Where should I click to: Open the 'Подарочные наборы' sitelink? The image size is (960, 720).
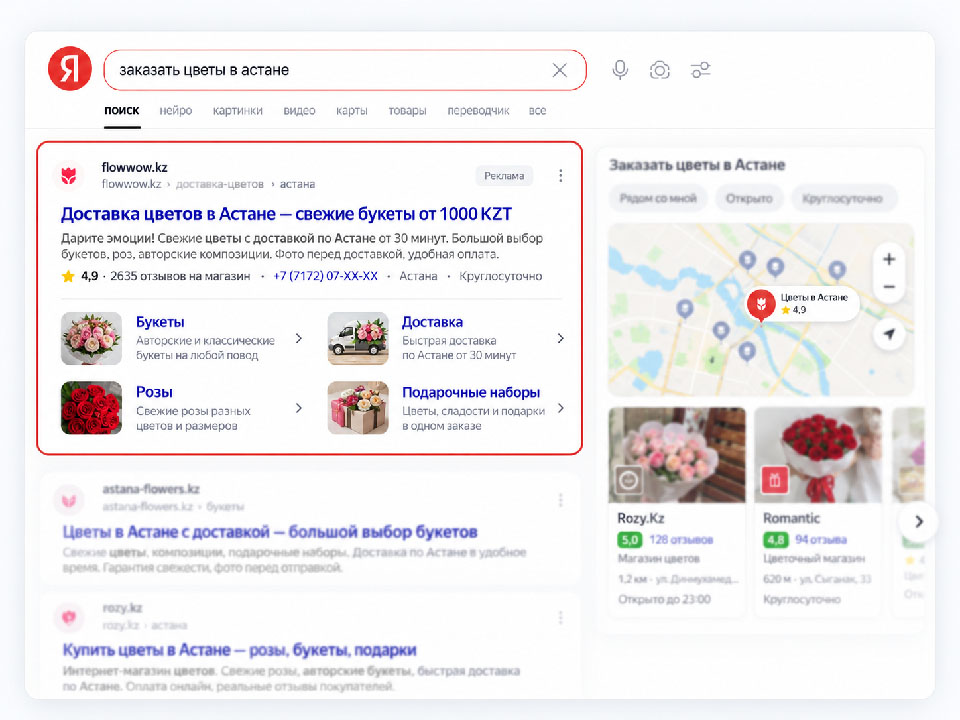471,392
